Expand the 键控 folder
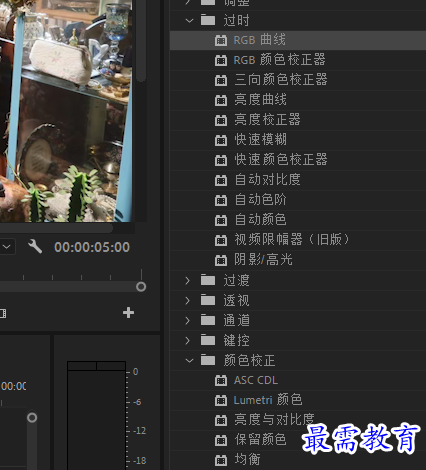The width and height of the screenshot is (426, 470). click(x=188, y=340)
